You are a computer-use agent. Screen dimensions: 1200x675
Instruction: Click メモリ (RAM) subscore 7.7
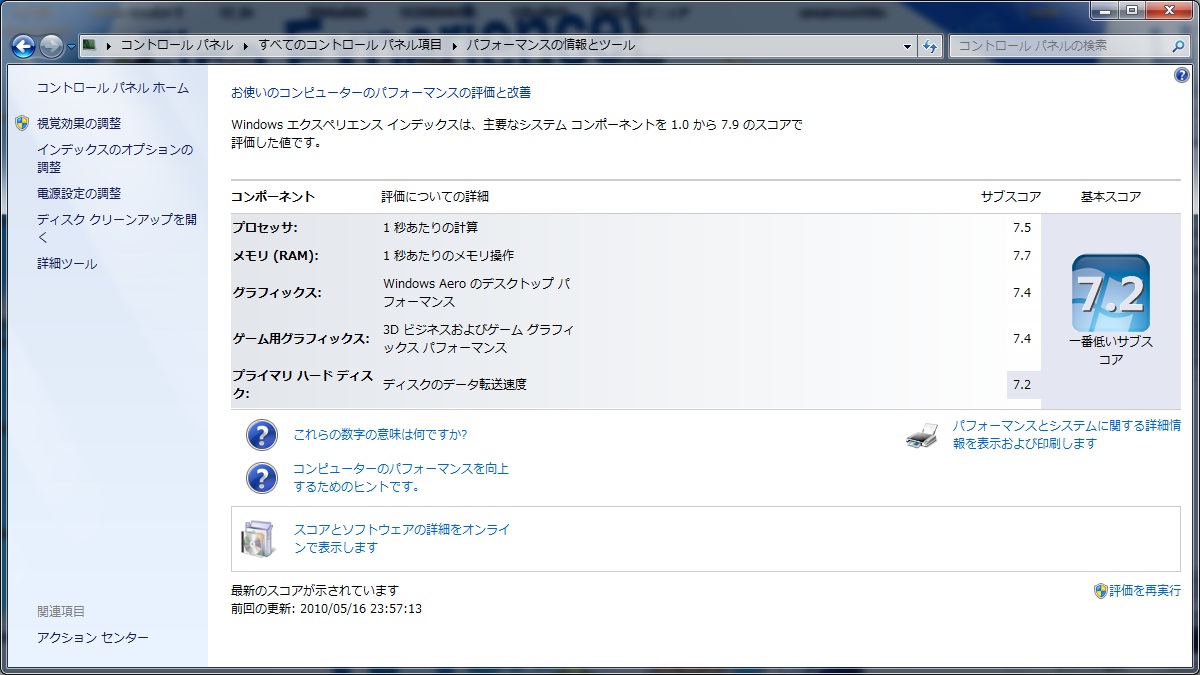click(x=1021, y=256)
